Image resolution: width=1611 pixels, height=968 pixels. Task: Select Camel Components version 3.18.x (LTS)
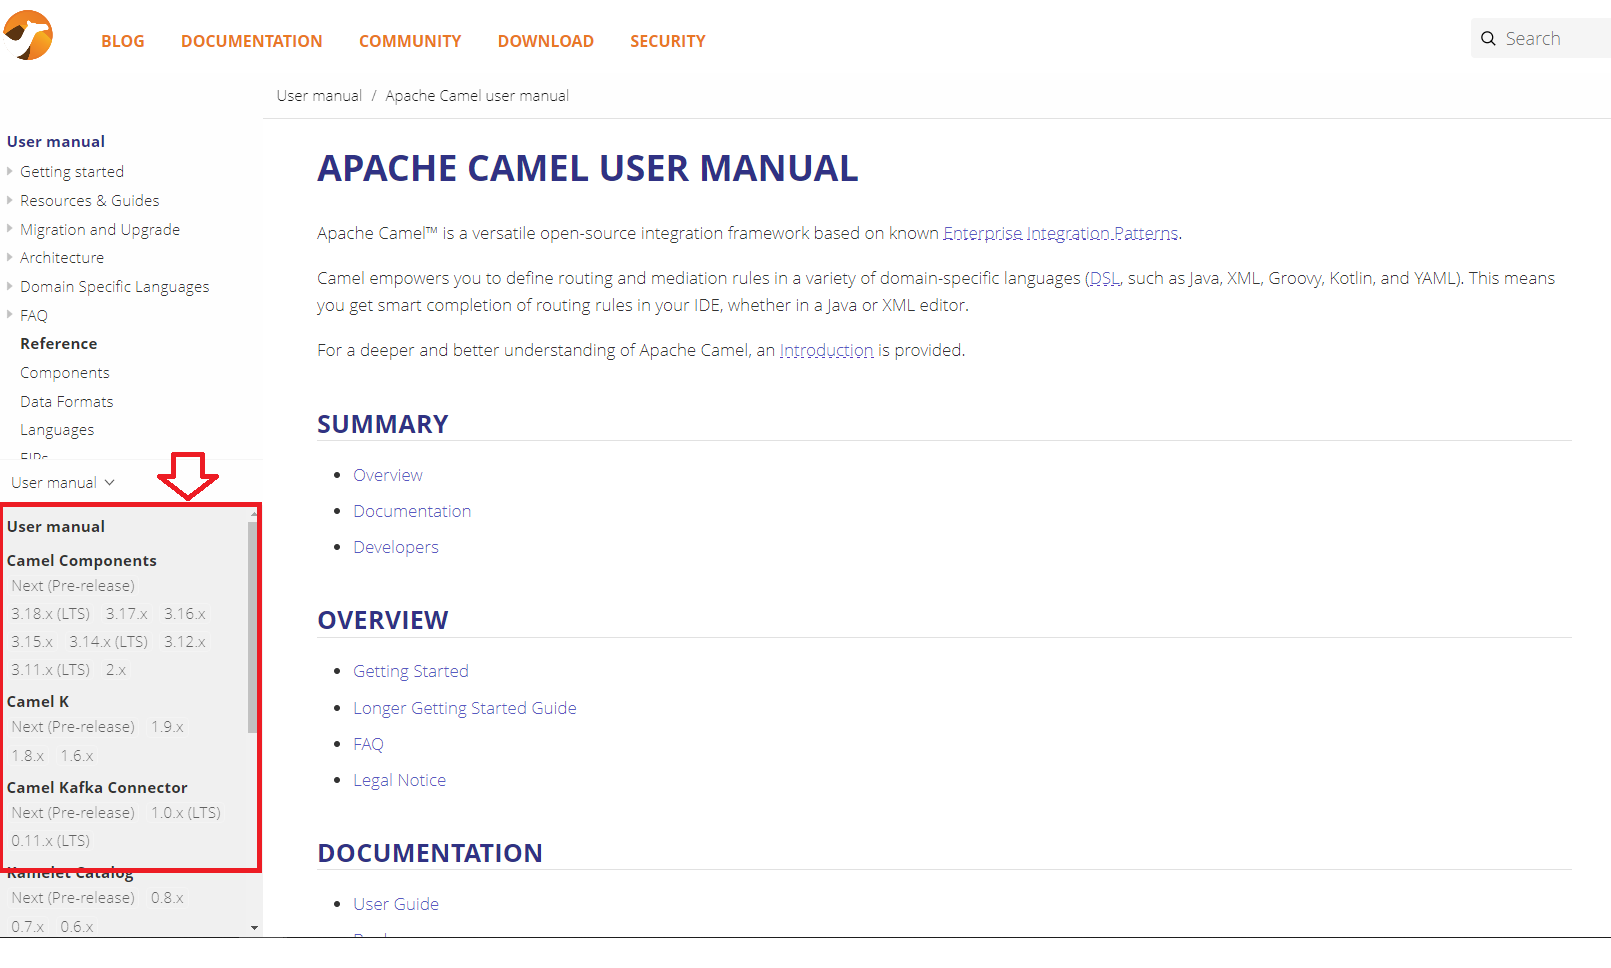tap(51, 614)
